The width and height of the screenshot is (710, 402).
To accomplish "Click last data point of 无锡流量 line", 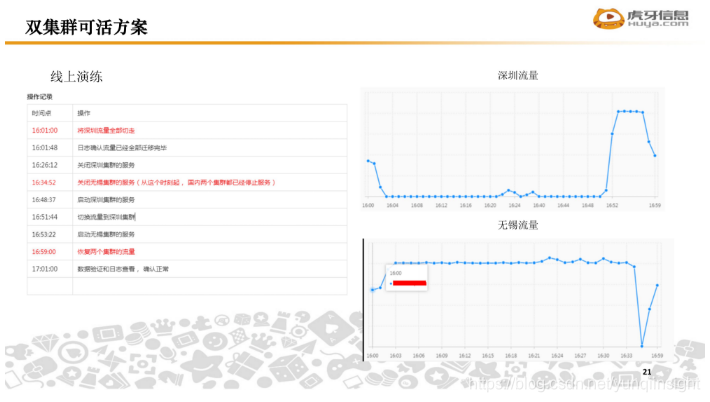I will tap(657, 285).
